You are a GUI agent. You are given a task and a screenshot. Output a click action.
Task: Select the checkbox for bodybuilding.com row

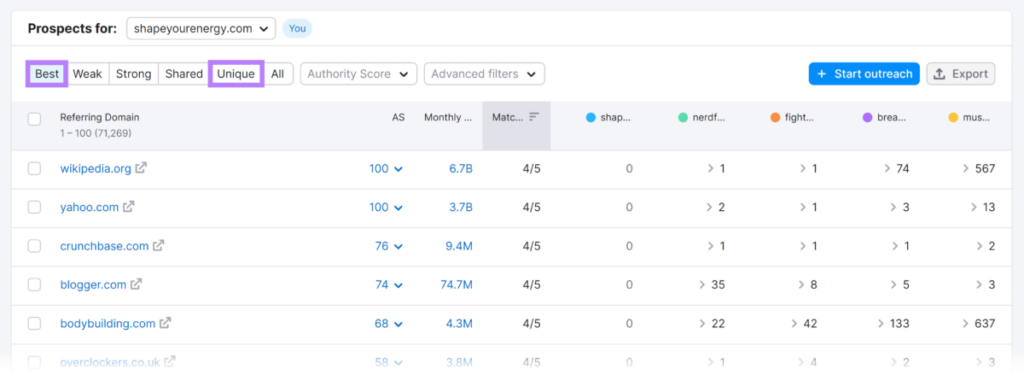[35, 323]
